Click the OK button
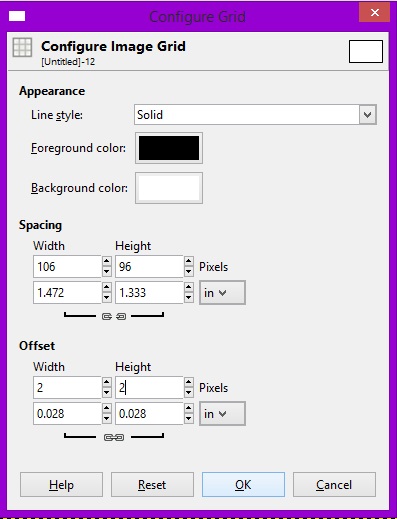The image size is (397, 519). pos(243,485)
